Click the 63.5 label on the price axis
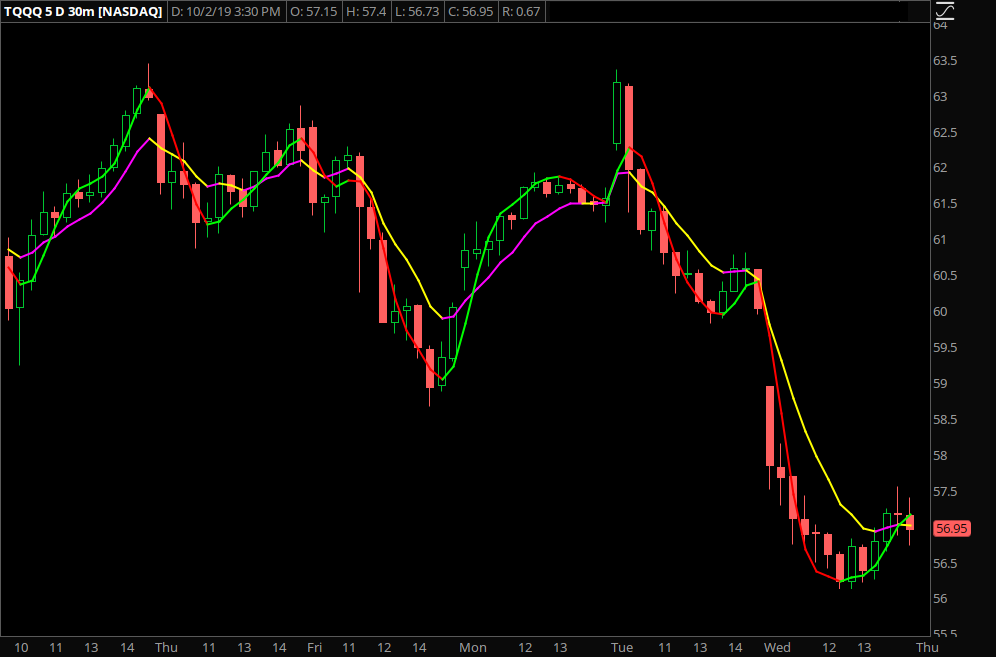Image resolution: width=996 pixels, height=657 pixels. click(945, 61)
